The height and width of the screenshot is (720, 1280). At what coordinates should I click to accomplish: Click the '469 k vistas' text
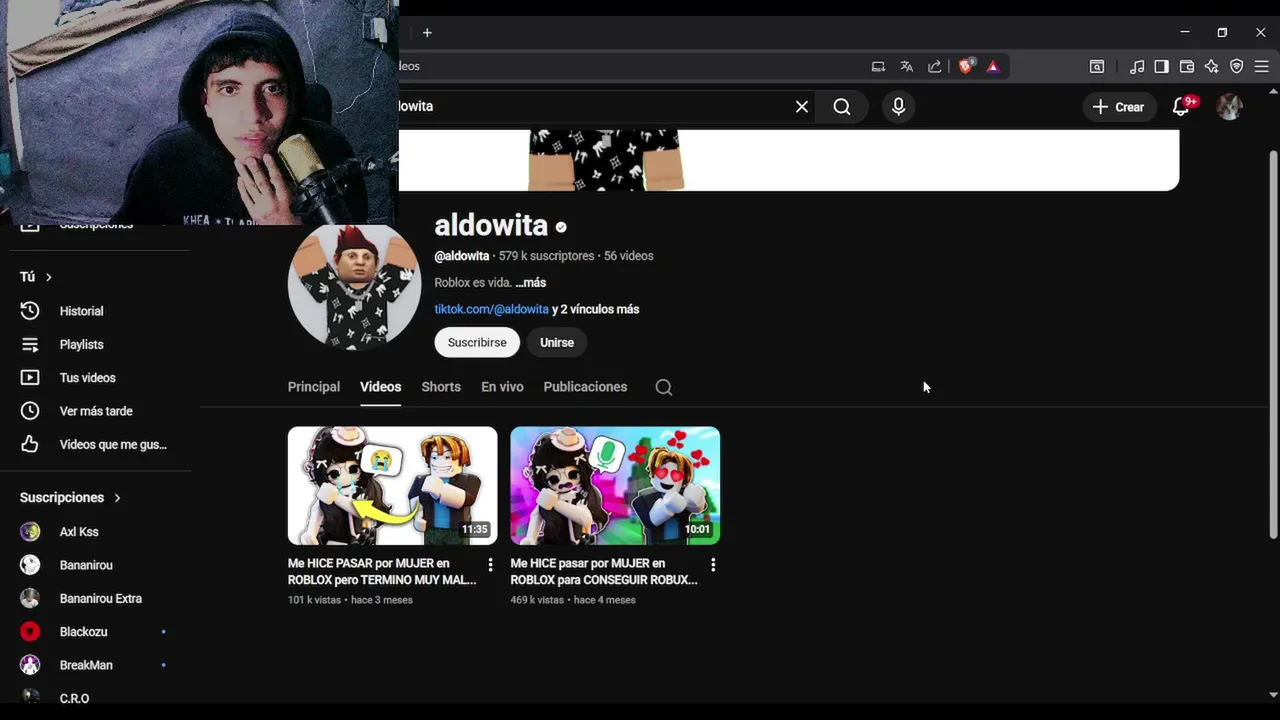click(x=538, y=600)
